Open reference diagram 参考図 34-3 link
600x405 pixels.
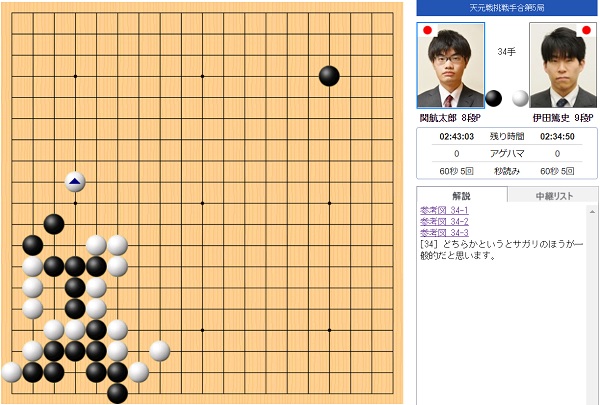pyautogui.click(x=444, y=232)
